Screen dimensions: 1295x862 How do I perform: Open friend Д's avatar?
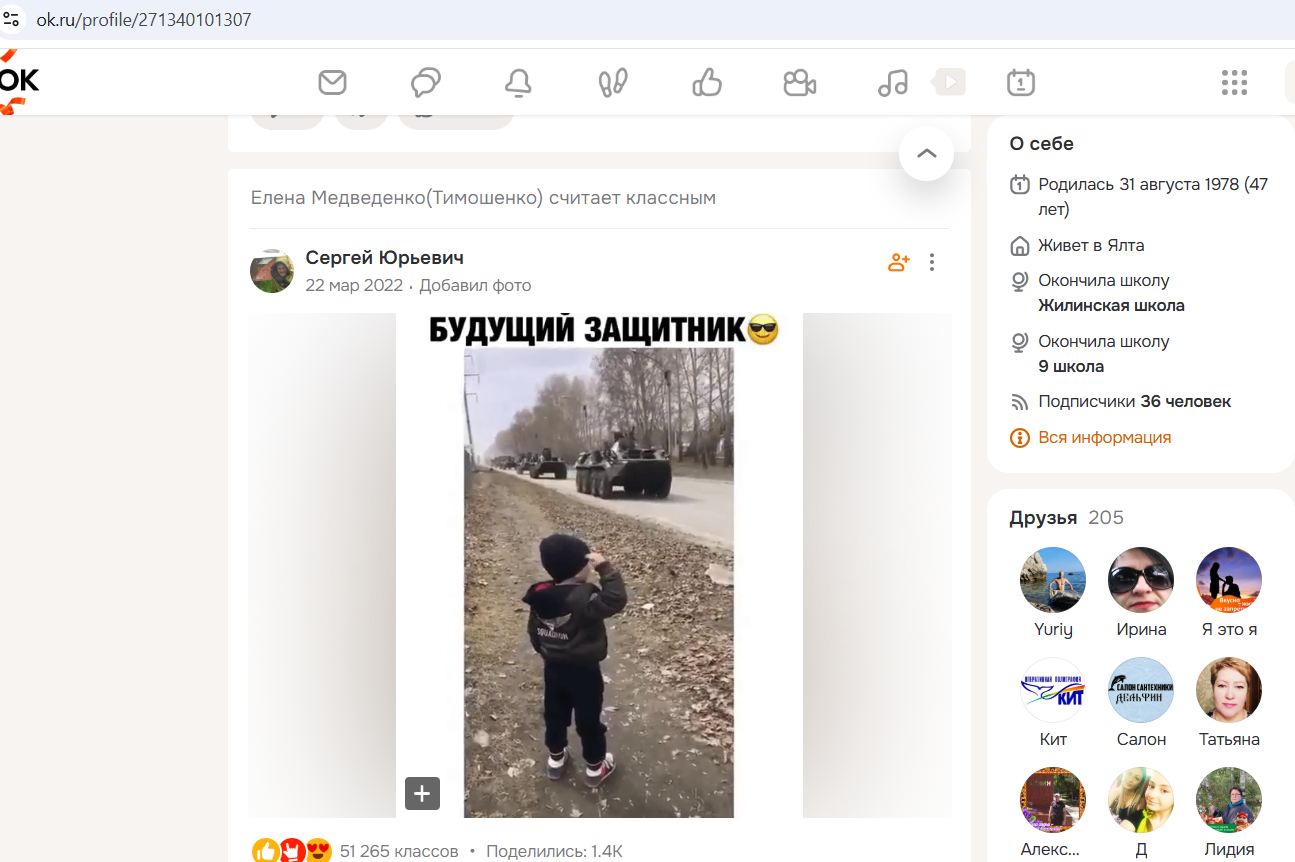coord(1141,800)
